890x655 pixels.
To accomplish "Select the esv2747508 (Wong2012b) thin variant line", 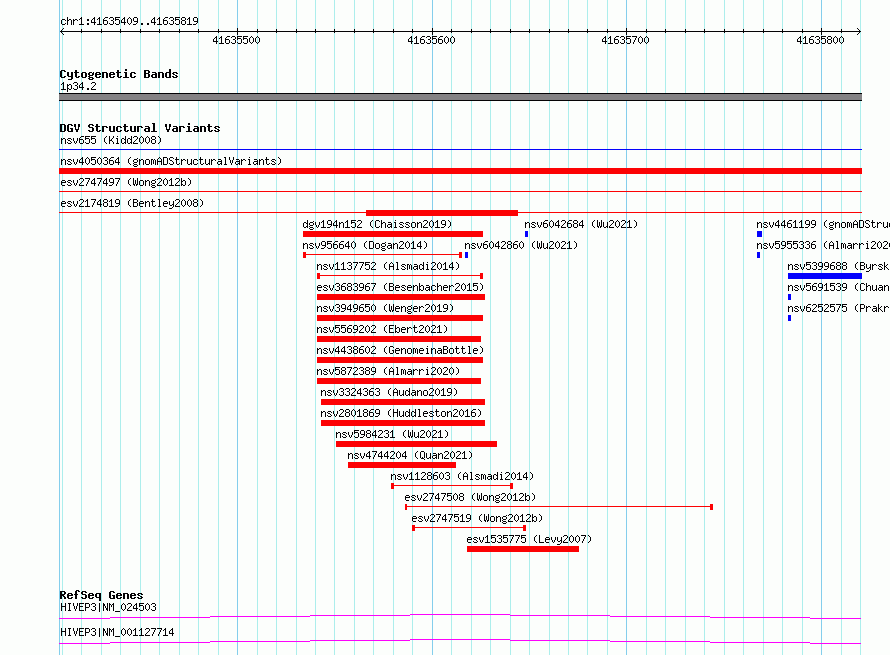I will tap(559, 507).
